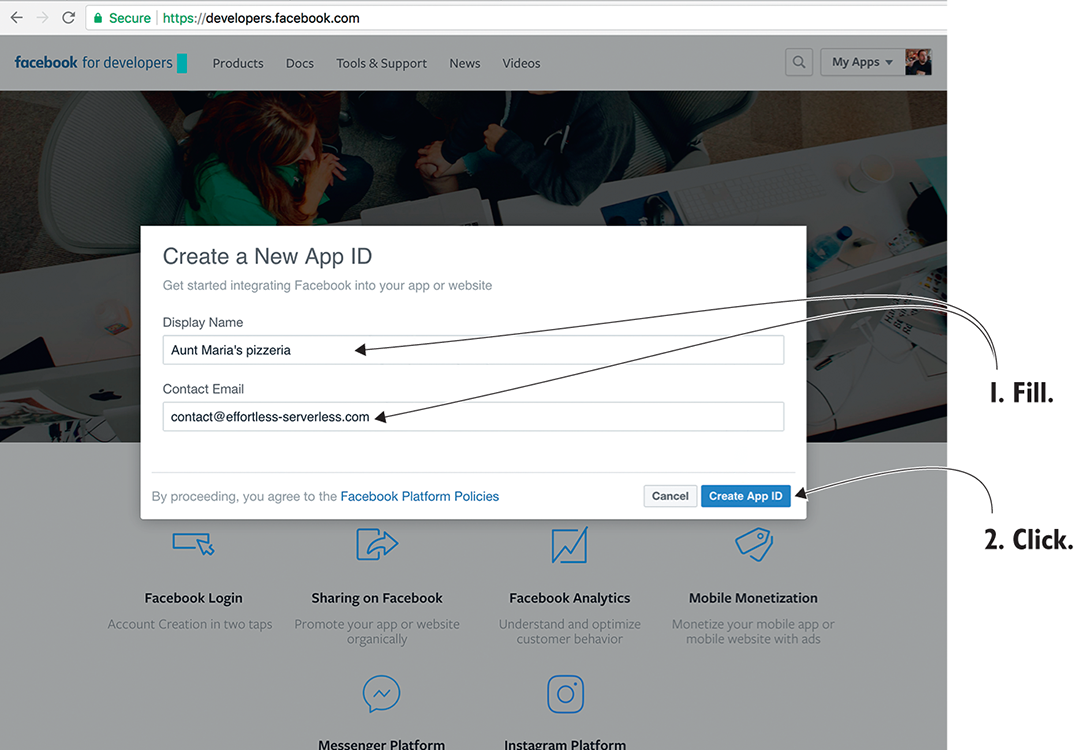Image resolution: width=1074 pixels, height=750 pixels.
Task: Open the Docs menu item
Action: click(300, 63)
